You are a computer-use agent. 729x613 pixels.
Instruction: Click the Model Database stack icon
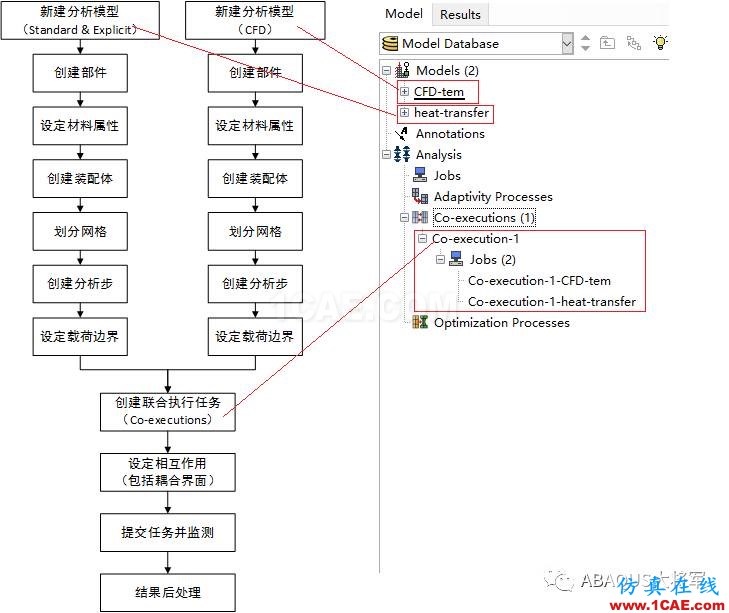click(x=390, y=44)
